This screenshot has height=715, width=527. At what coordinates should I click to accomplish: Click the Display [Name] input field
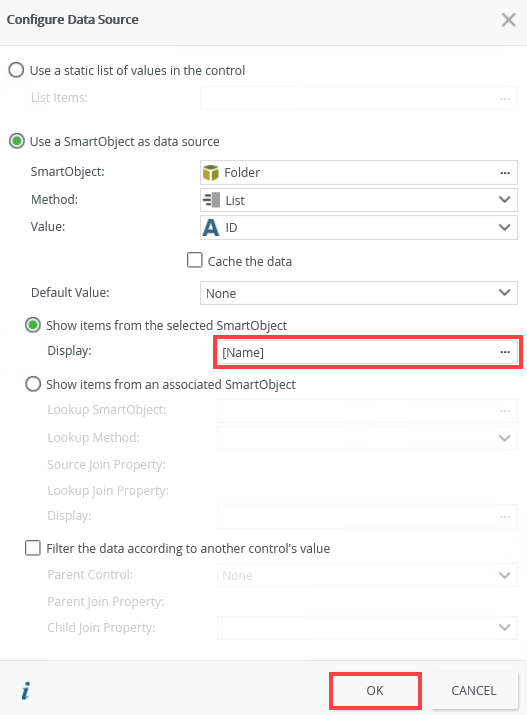[x=367, y=352]
